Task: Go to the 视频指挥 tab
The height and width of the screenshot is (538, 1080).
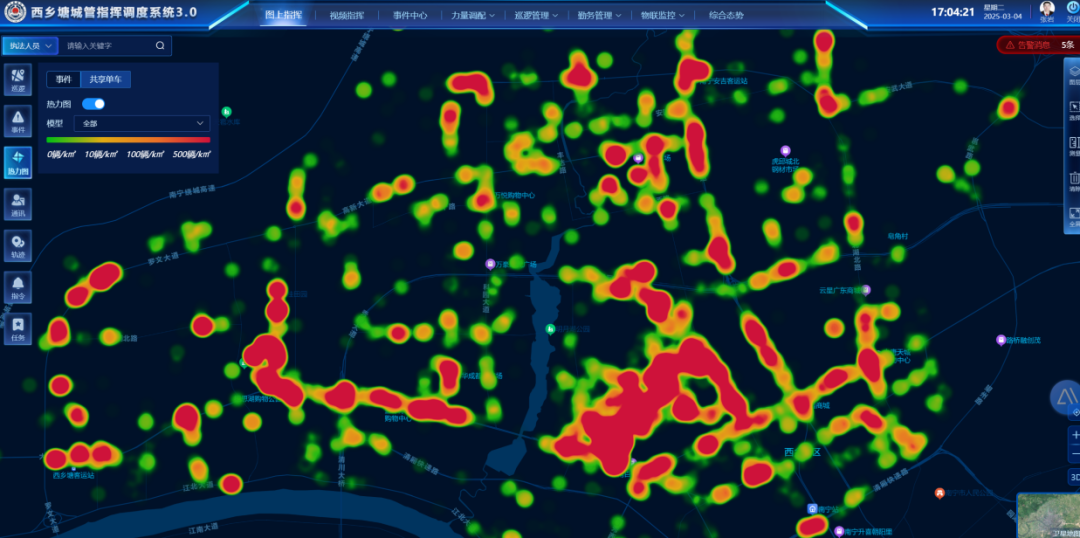Action: pos(346,14)
